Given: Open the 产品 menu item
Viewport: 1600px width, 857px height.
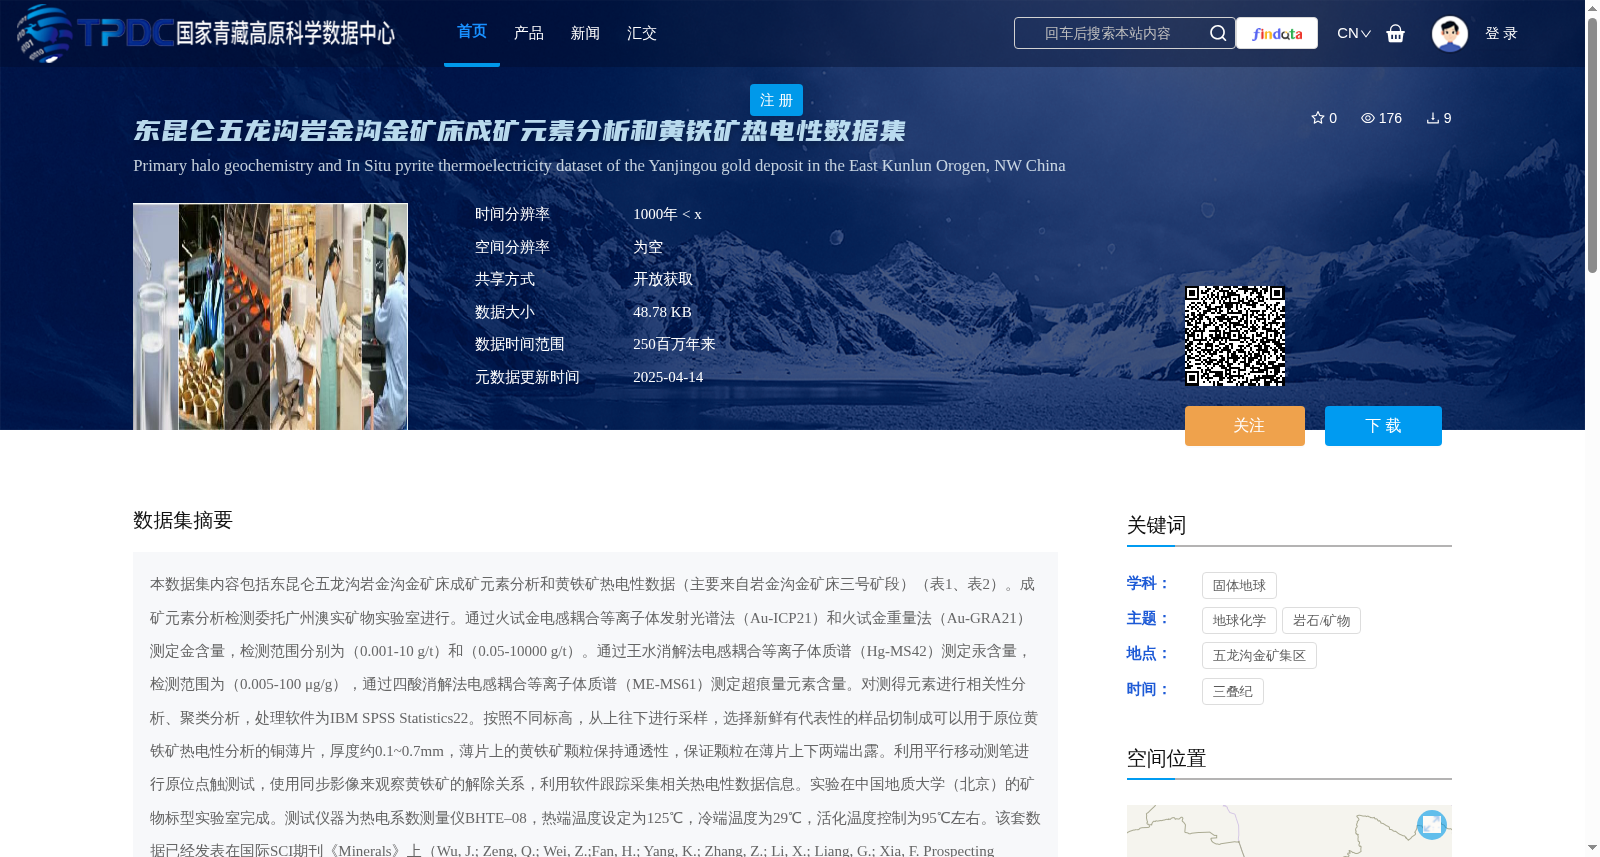Looking at the screenshot, I should (x=529, y=33).
